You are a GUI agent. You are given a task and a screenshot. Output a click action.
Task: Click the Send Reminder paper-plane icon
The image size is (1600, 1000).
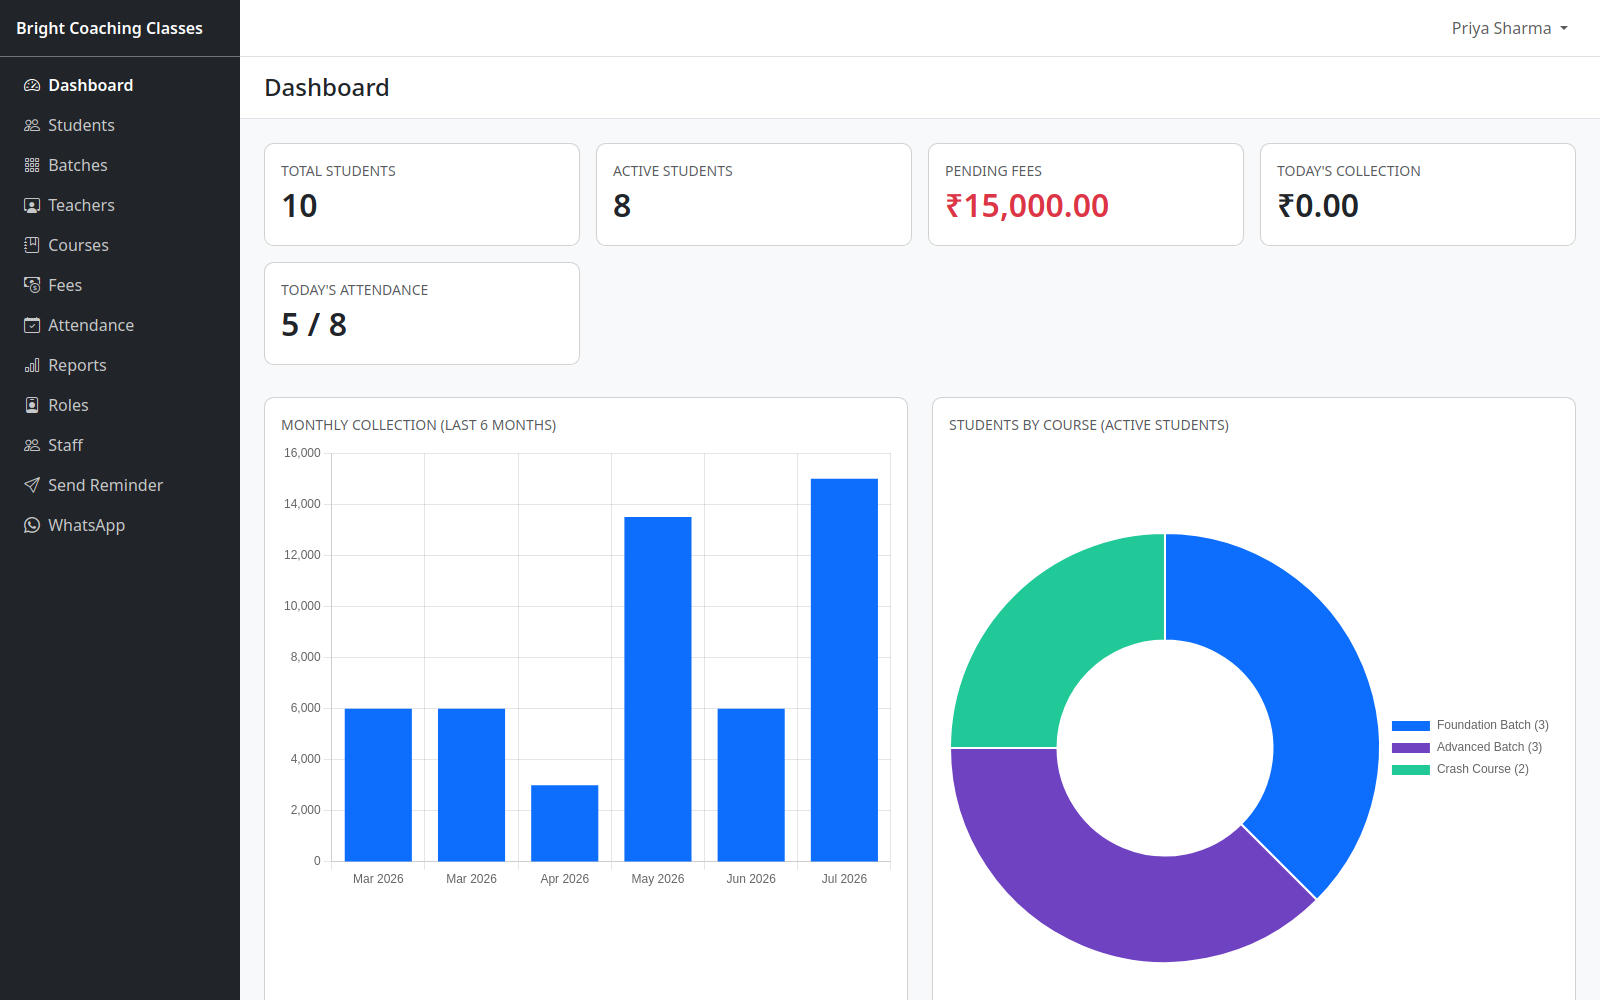(32, 485)
